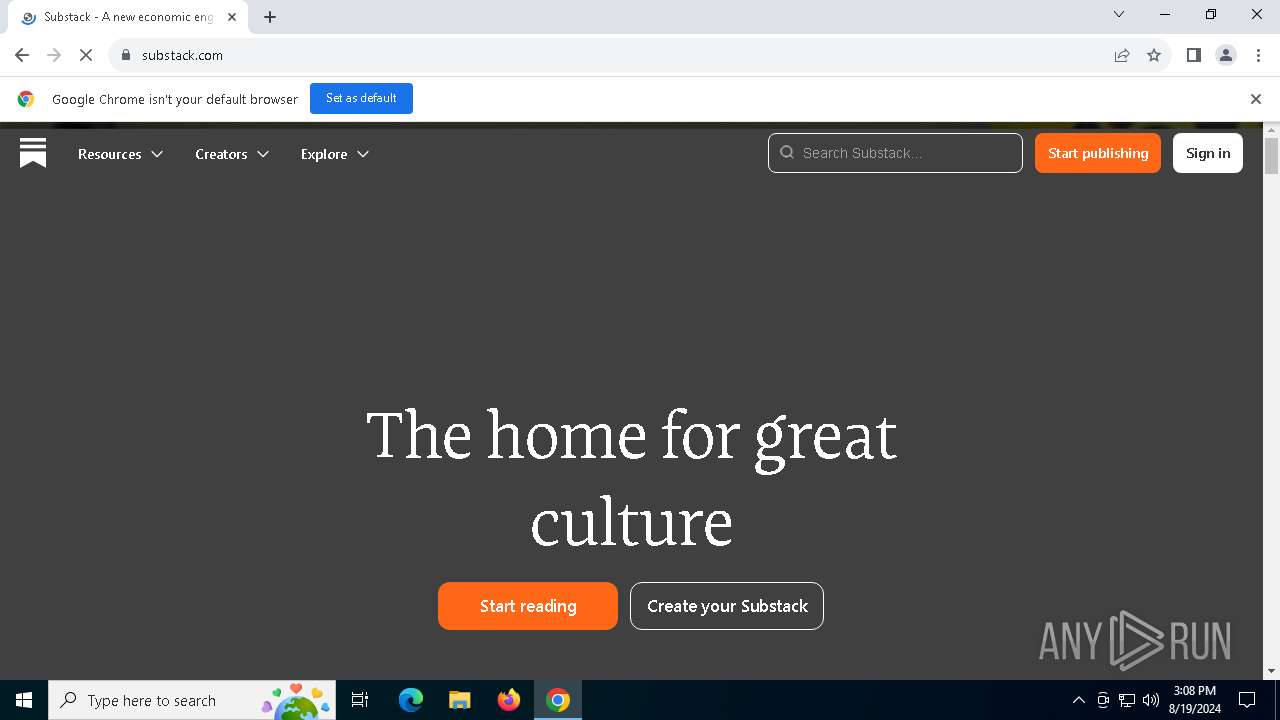Launch Microsoft Edge from taskbar
1280x720 pixels.
tap(411, 700)
